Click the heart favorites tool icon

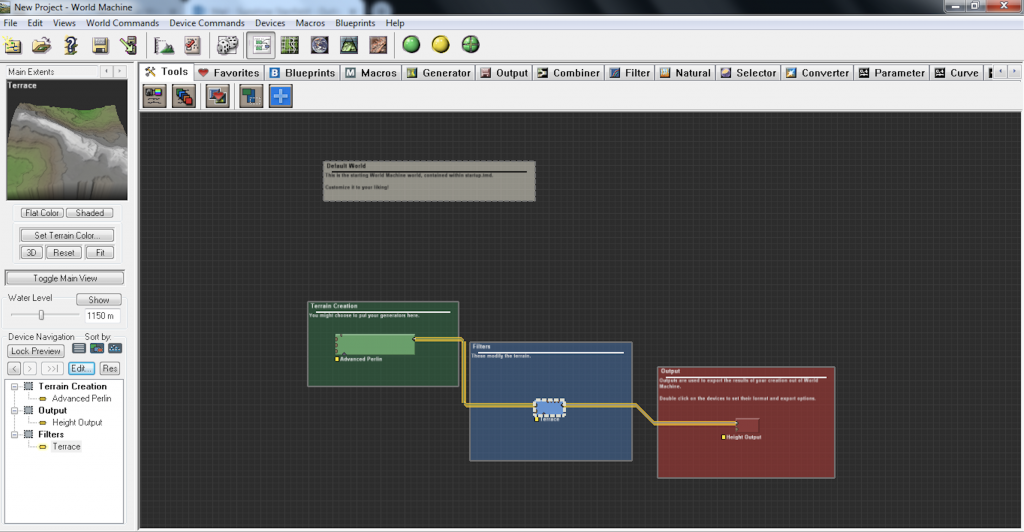pos(217,96)
